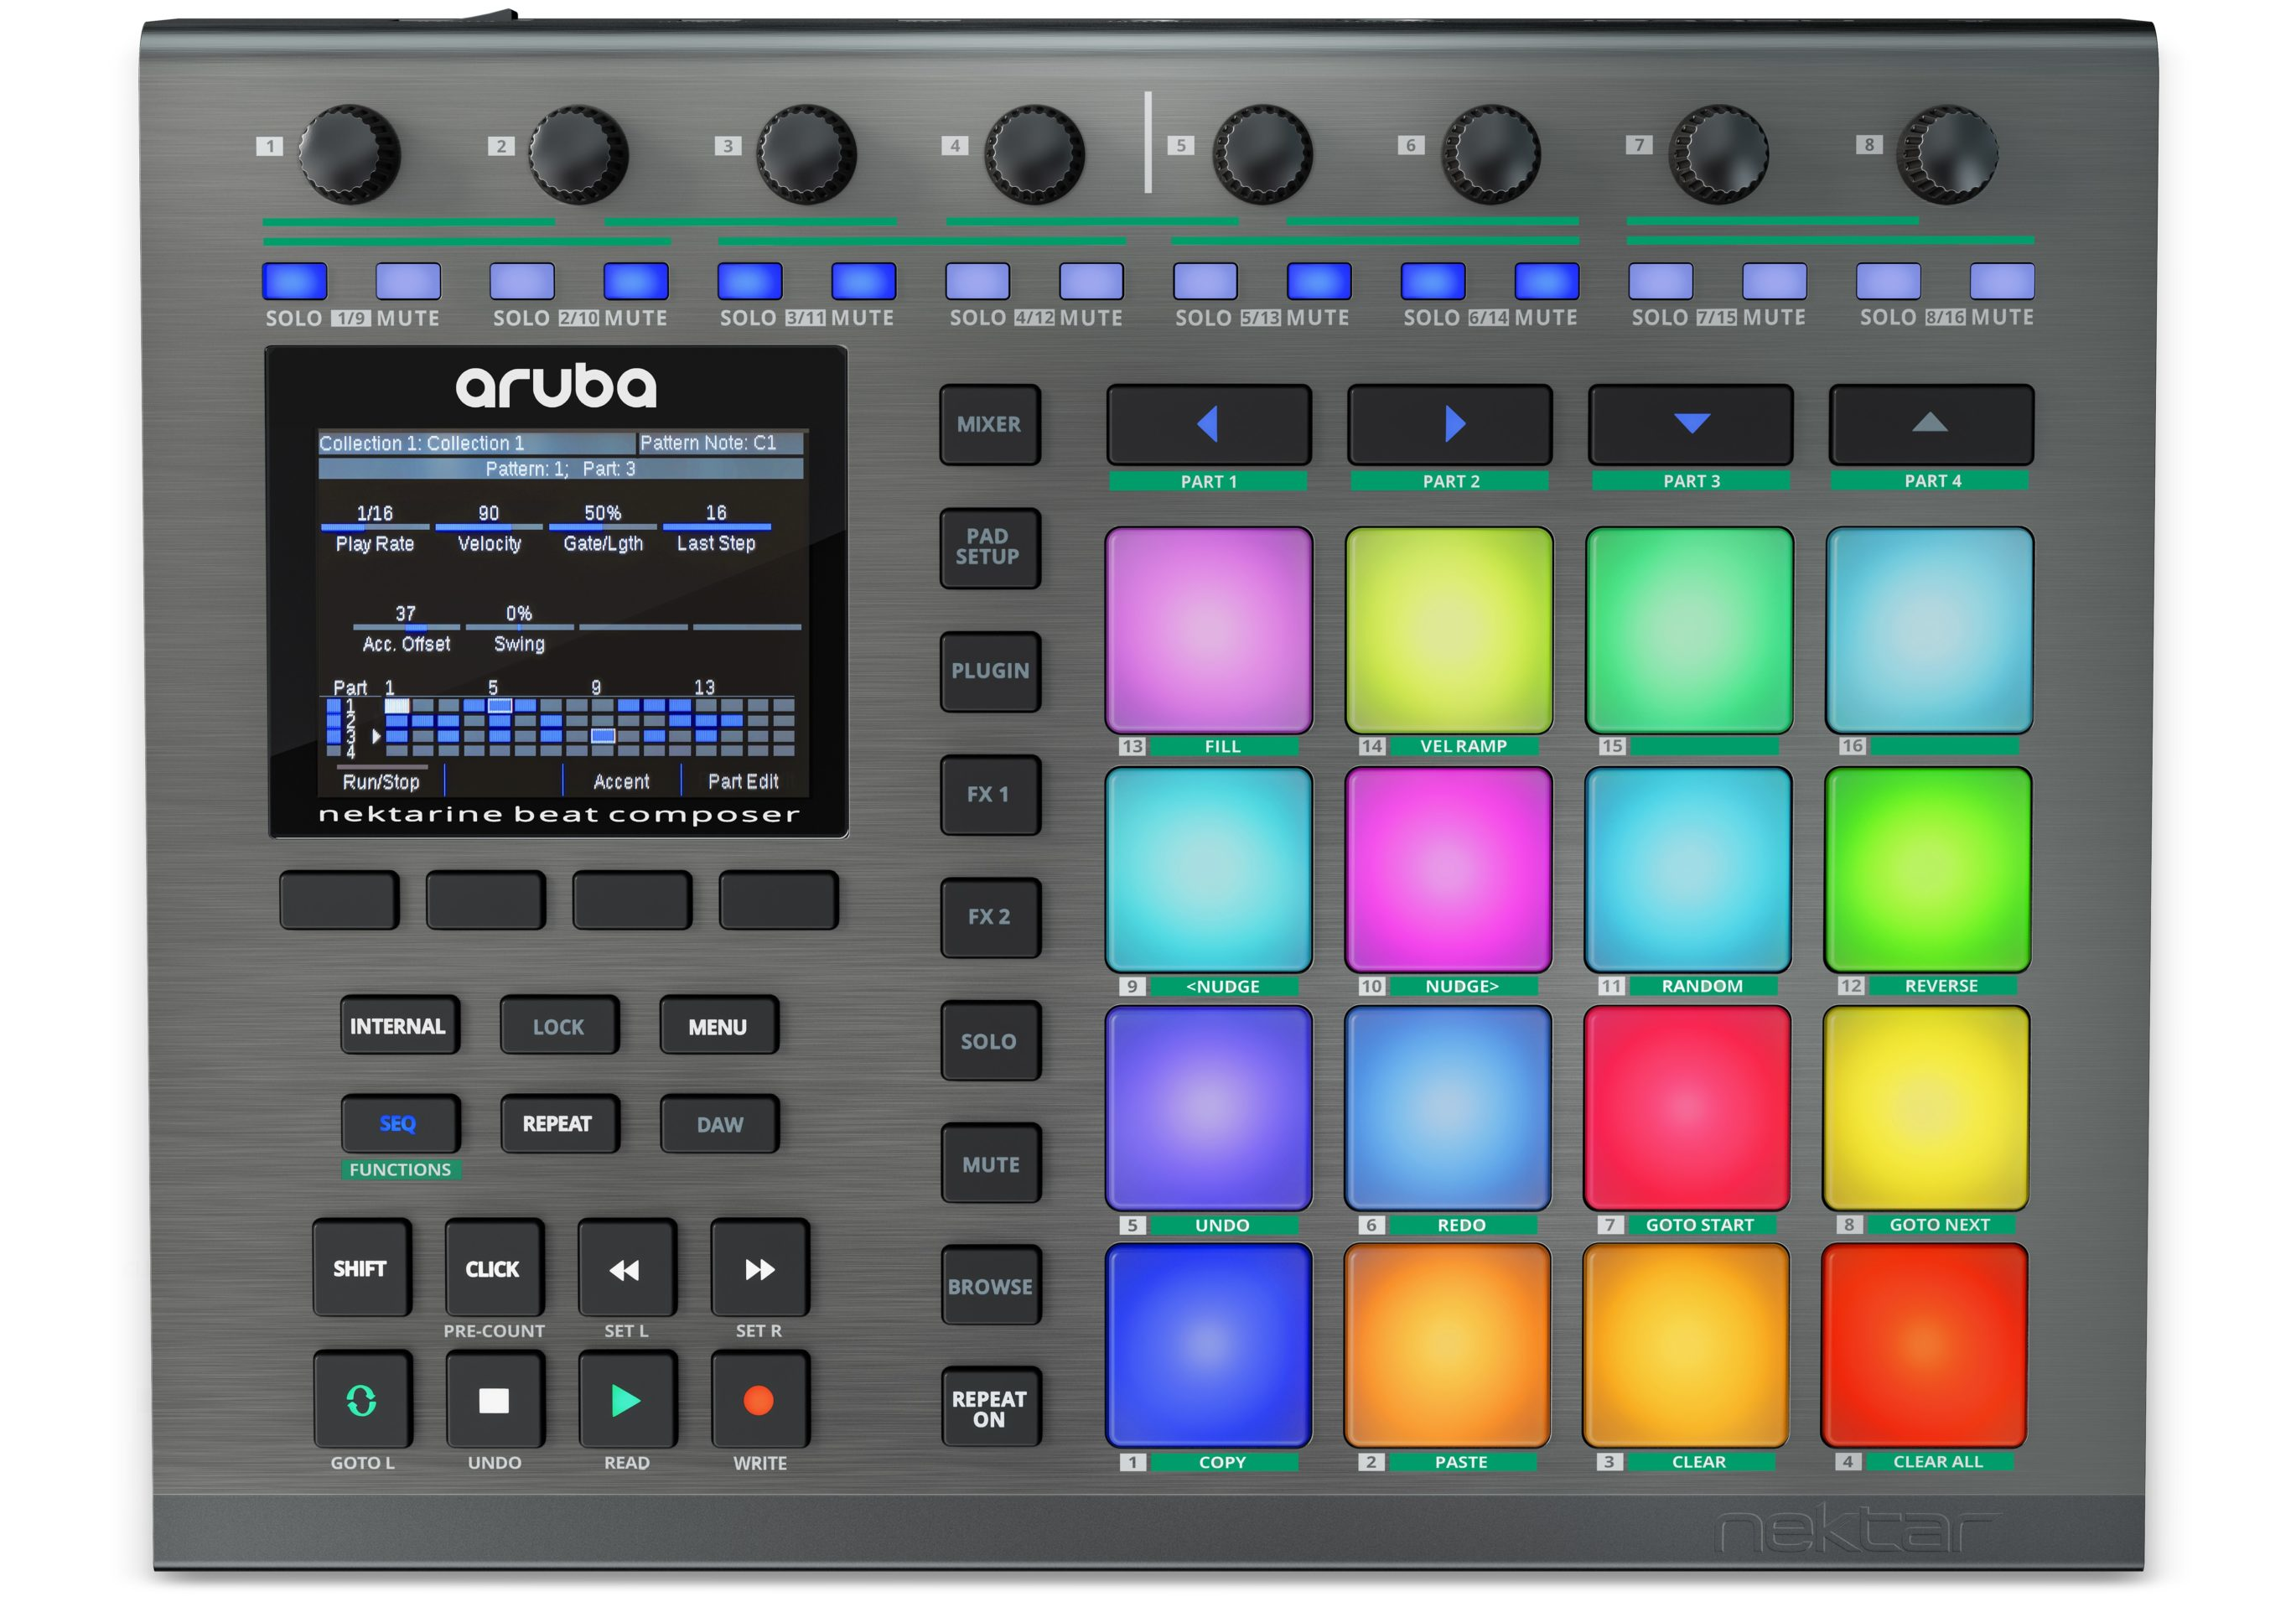Tap red pad 4 CLEAR ALL

pos(1925,1345)
